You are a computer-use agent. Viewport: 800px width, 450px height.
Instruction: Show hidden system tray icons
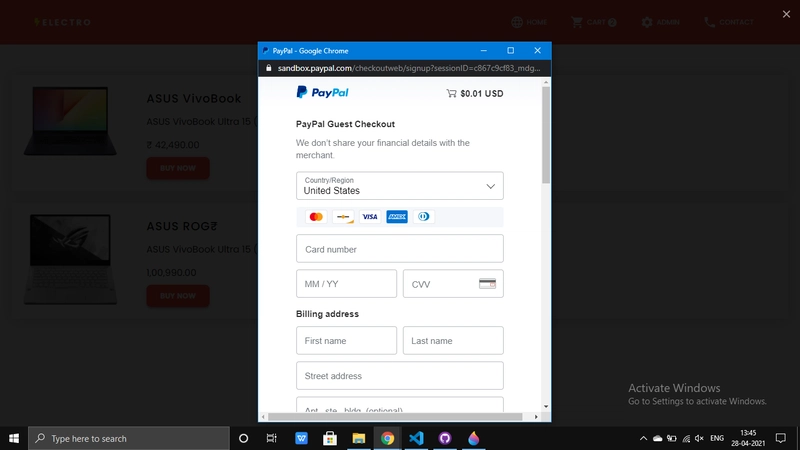pyautogui.click(x=643, y=438)
